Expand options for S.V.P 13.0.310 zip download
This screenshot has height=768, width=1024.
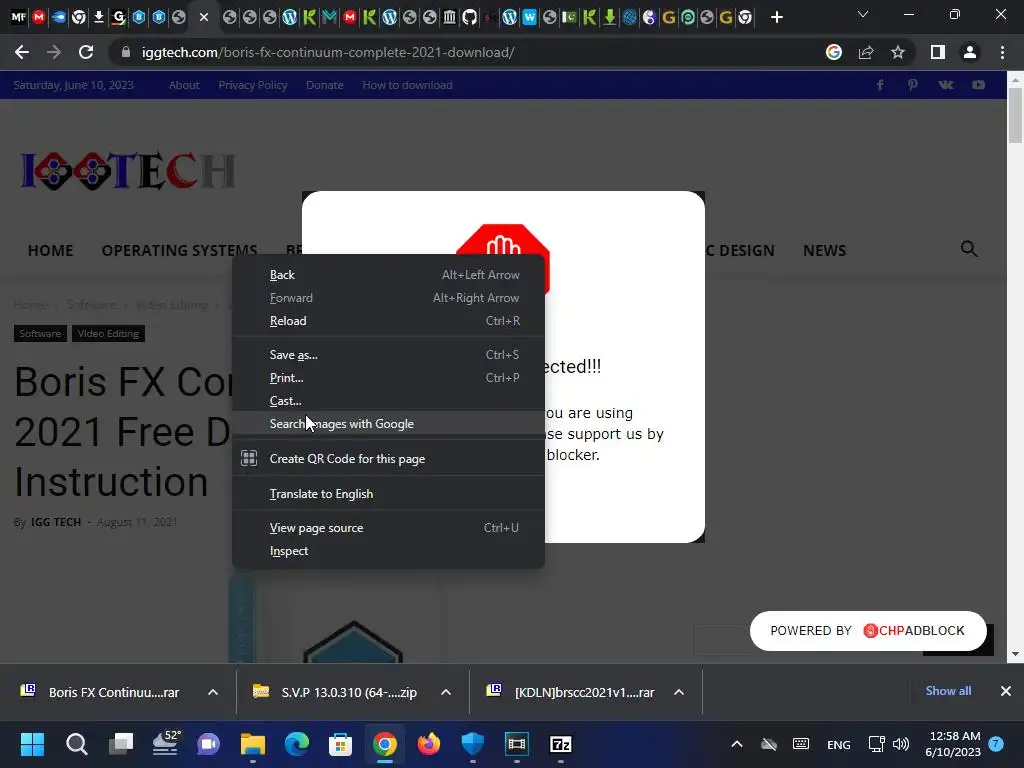445,692
